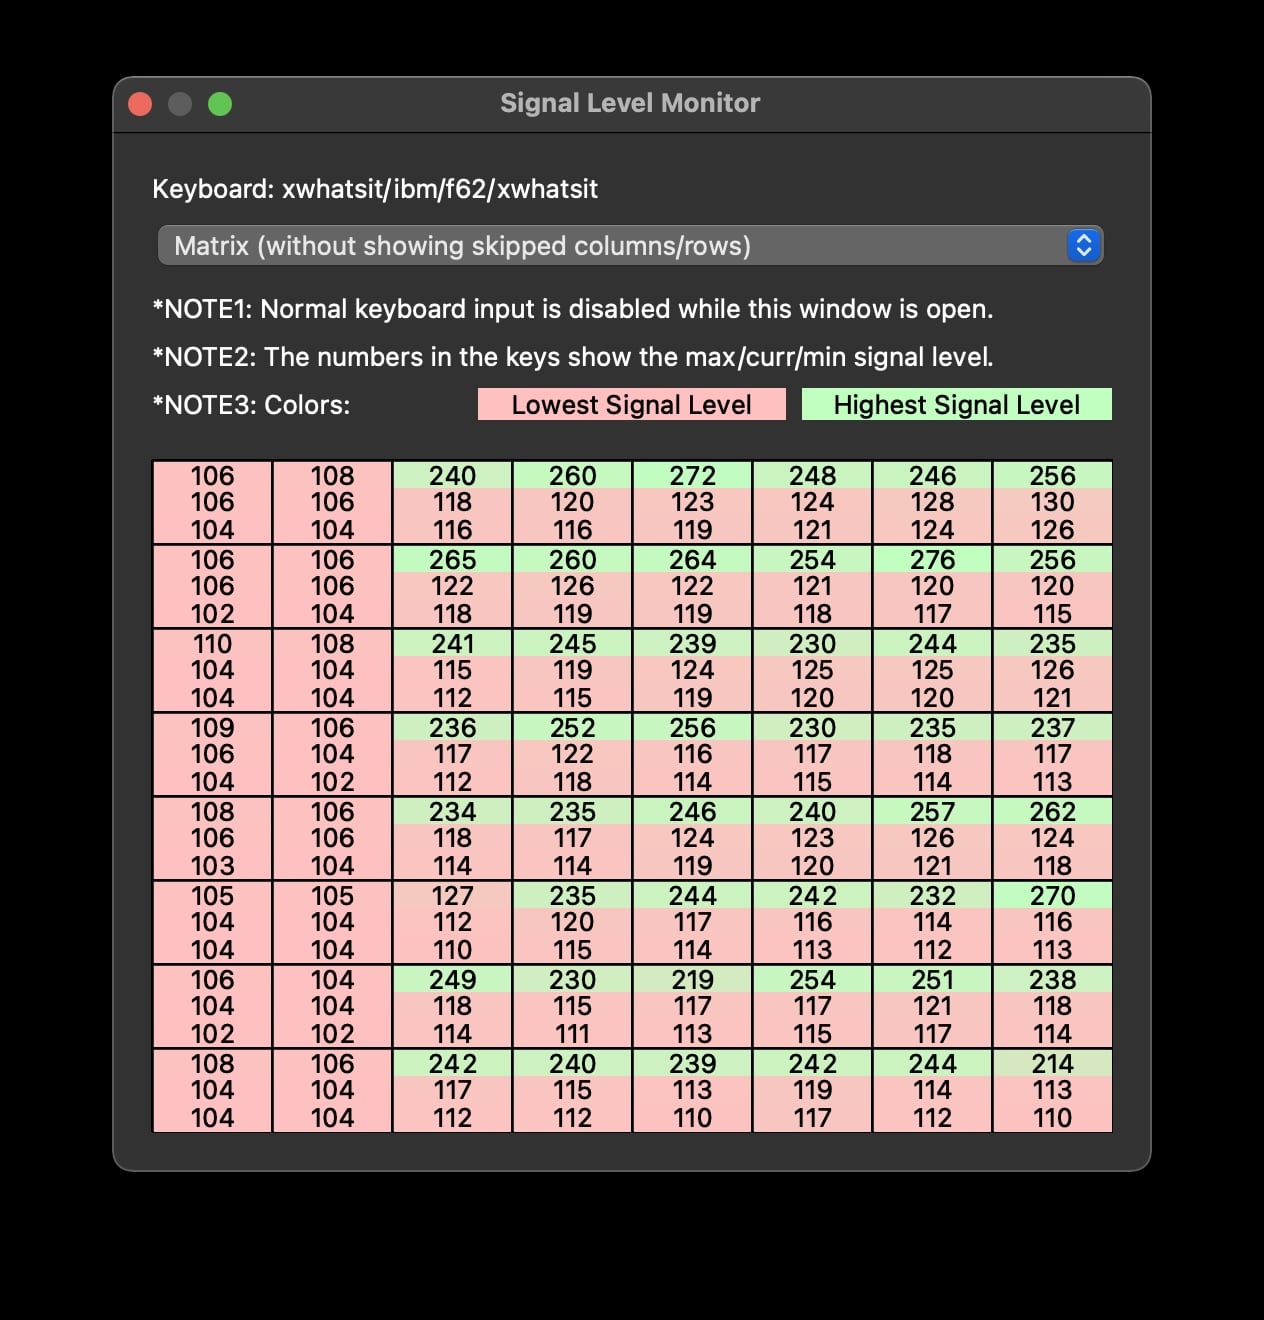This screenshot has height=1320, width=1264.
Task: Click the green "Highest Signal Level" legend swatch
Action: point(957,404)
